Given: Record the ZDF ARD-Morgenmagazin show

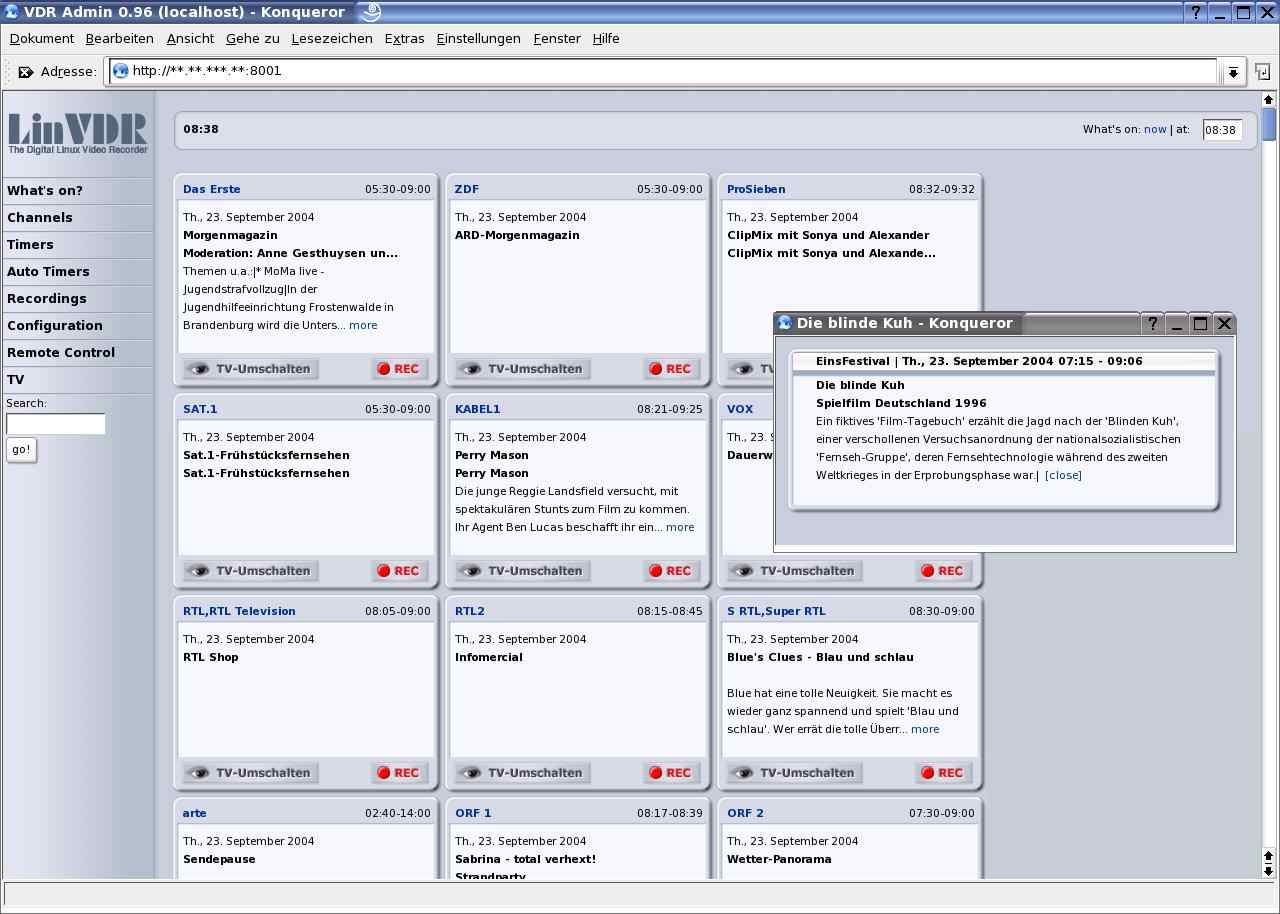Looking at the screenshot, I should coord(671,369).
